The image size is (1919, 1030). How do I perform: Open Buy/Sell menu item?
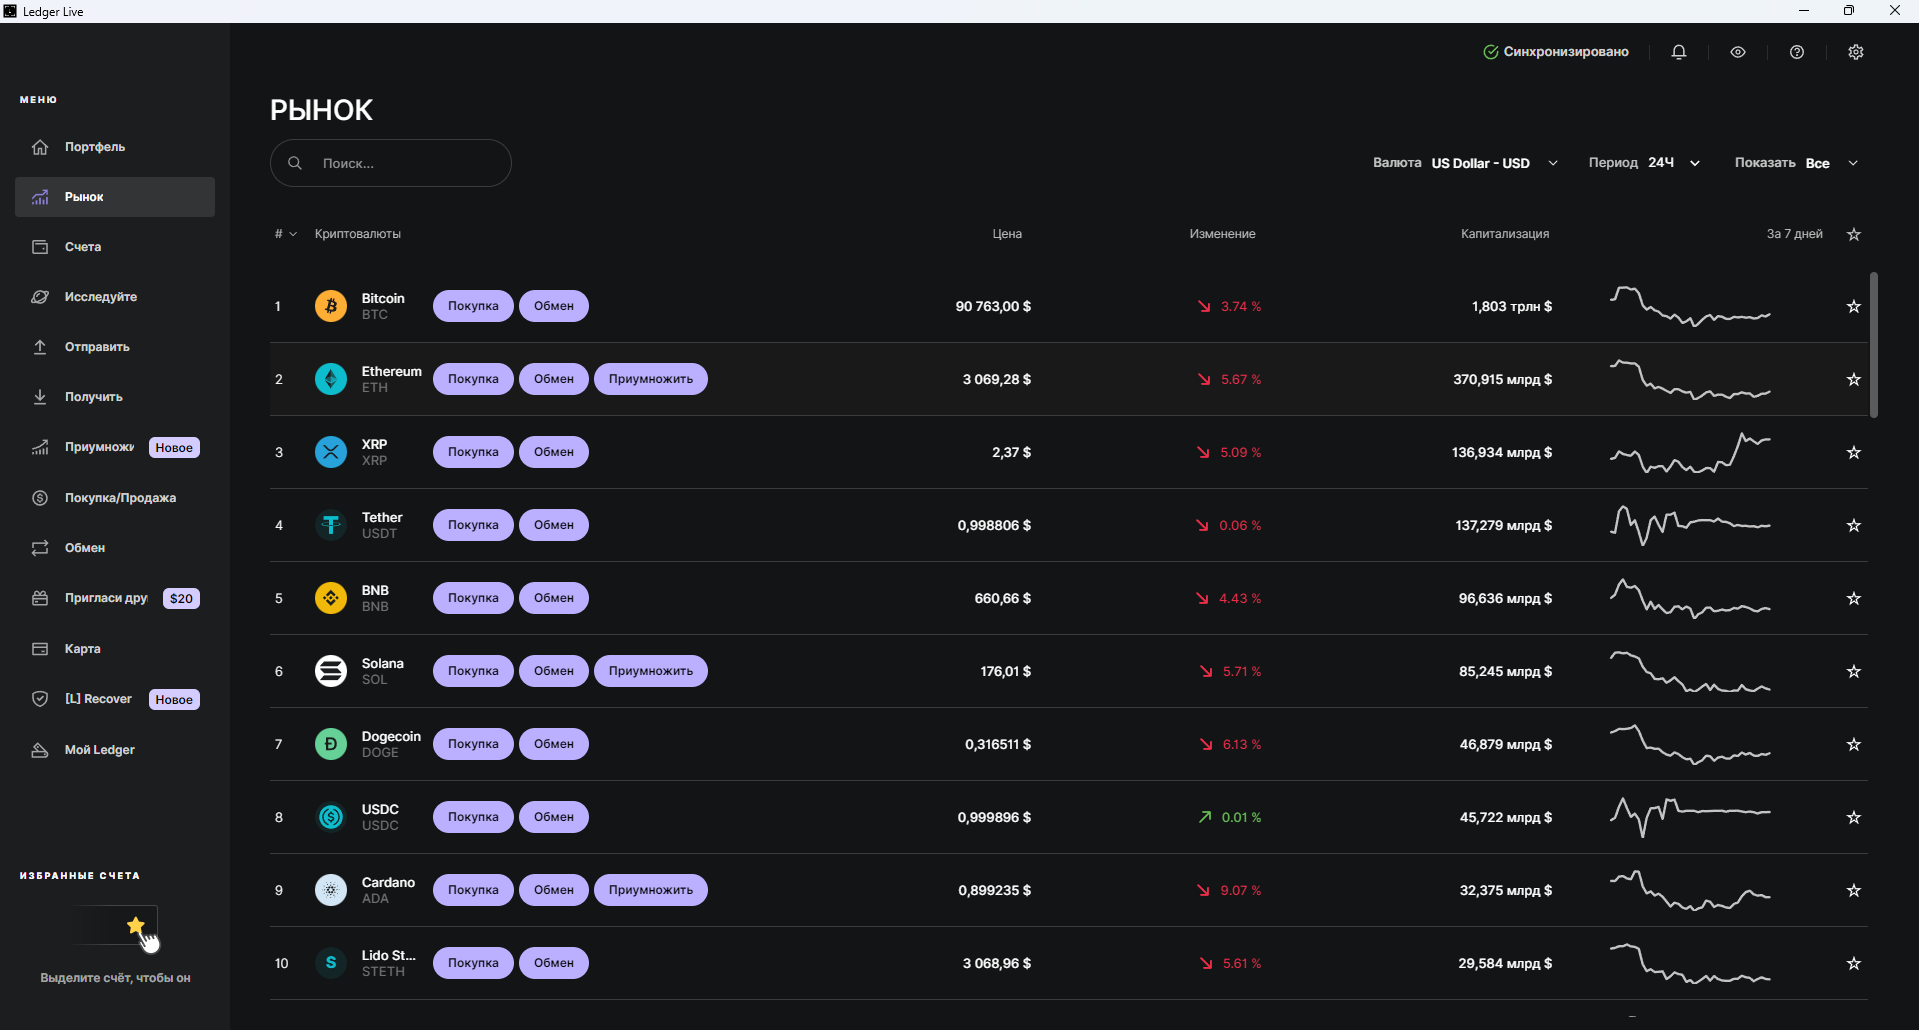tap(115, 498)
